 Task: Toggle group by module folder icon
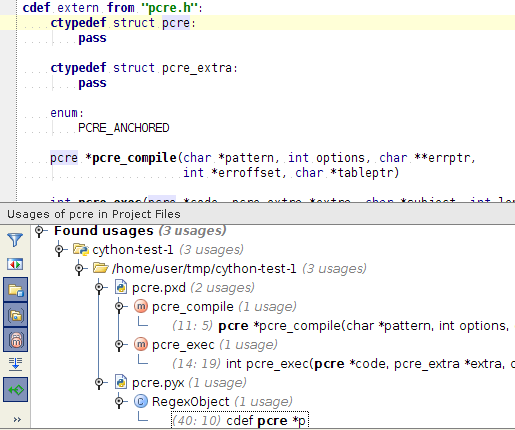pos(15,290)
